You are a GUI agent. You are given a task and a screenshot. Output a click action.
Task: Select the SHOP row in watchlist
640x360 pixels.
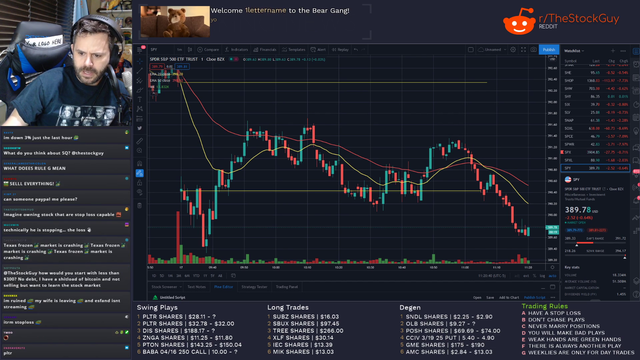coord(595,80)
